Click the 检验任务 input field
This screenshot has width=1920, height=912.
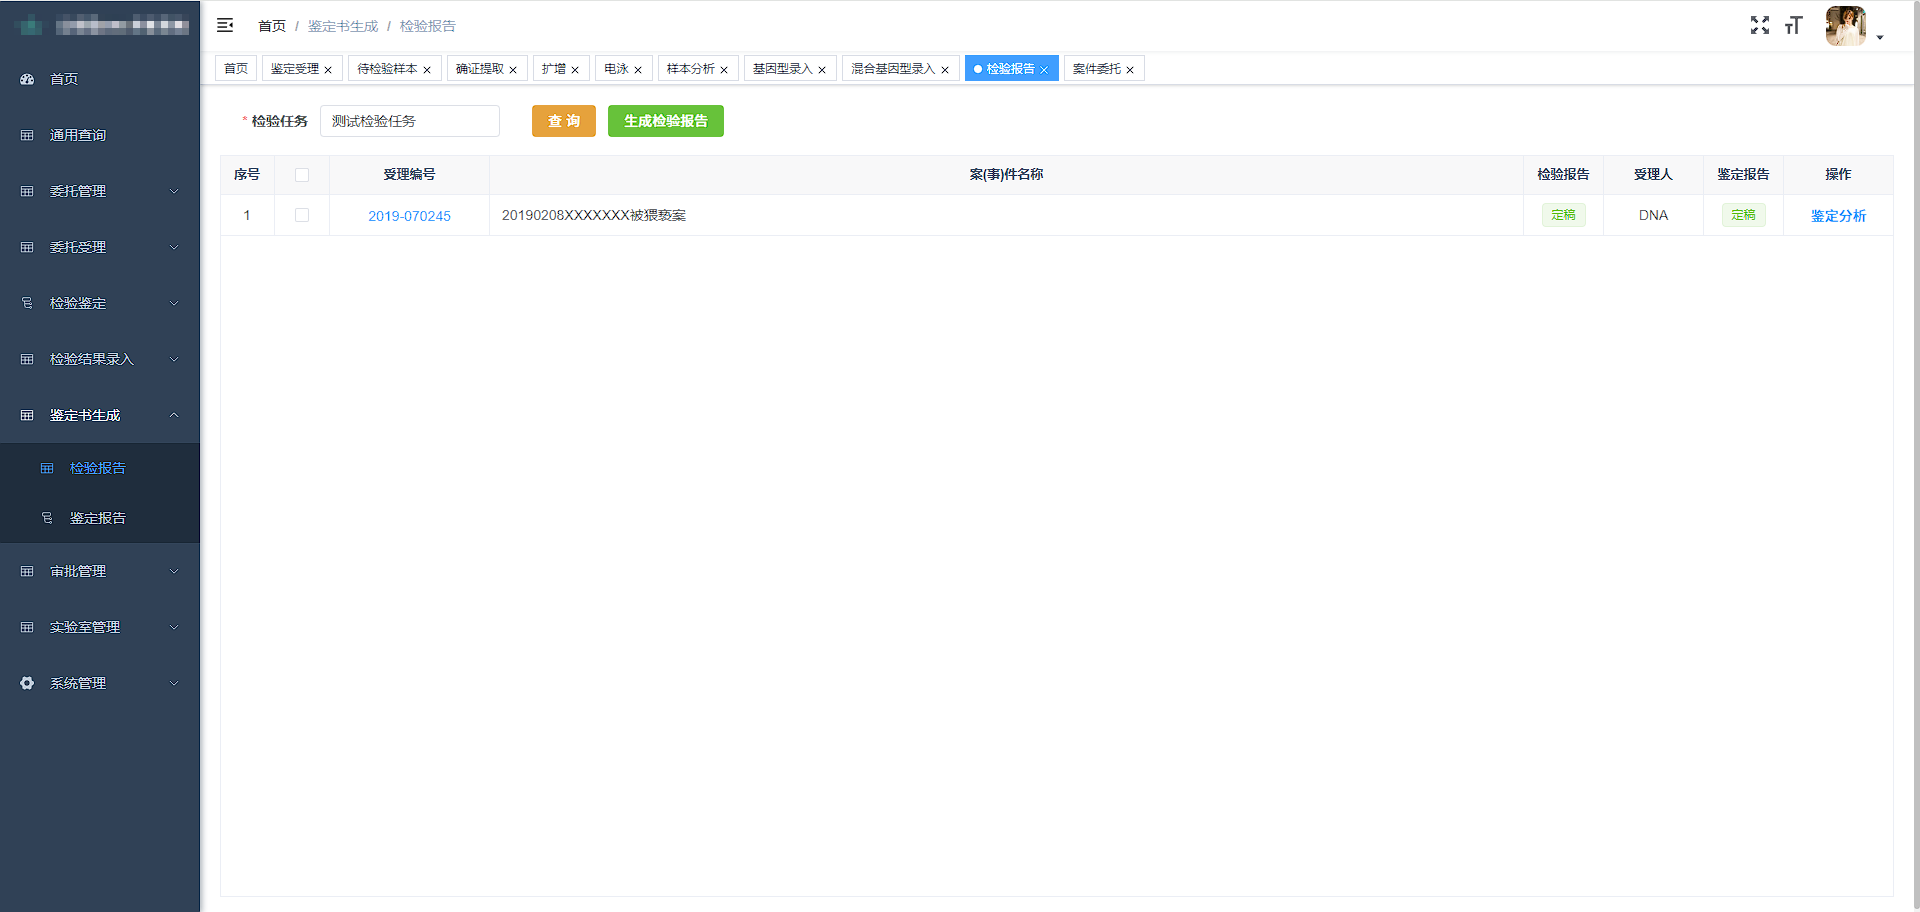click(409, 121)
